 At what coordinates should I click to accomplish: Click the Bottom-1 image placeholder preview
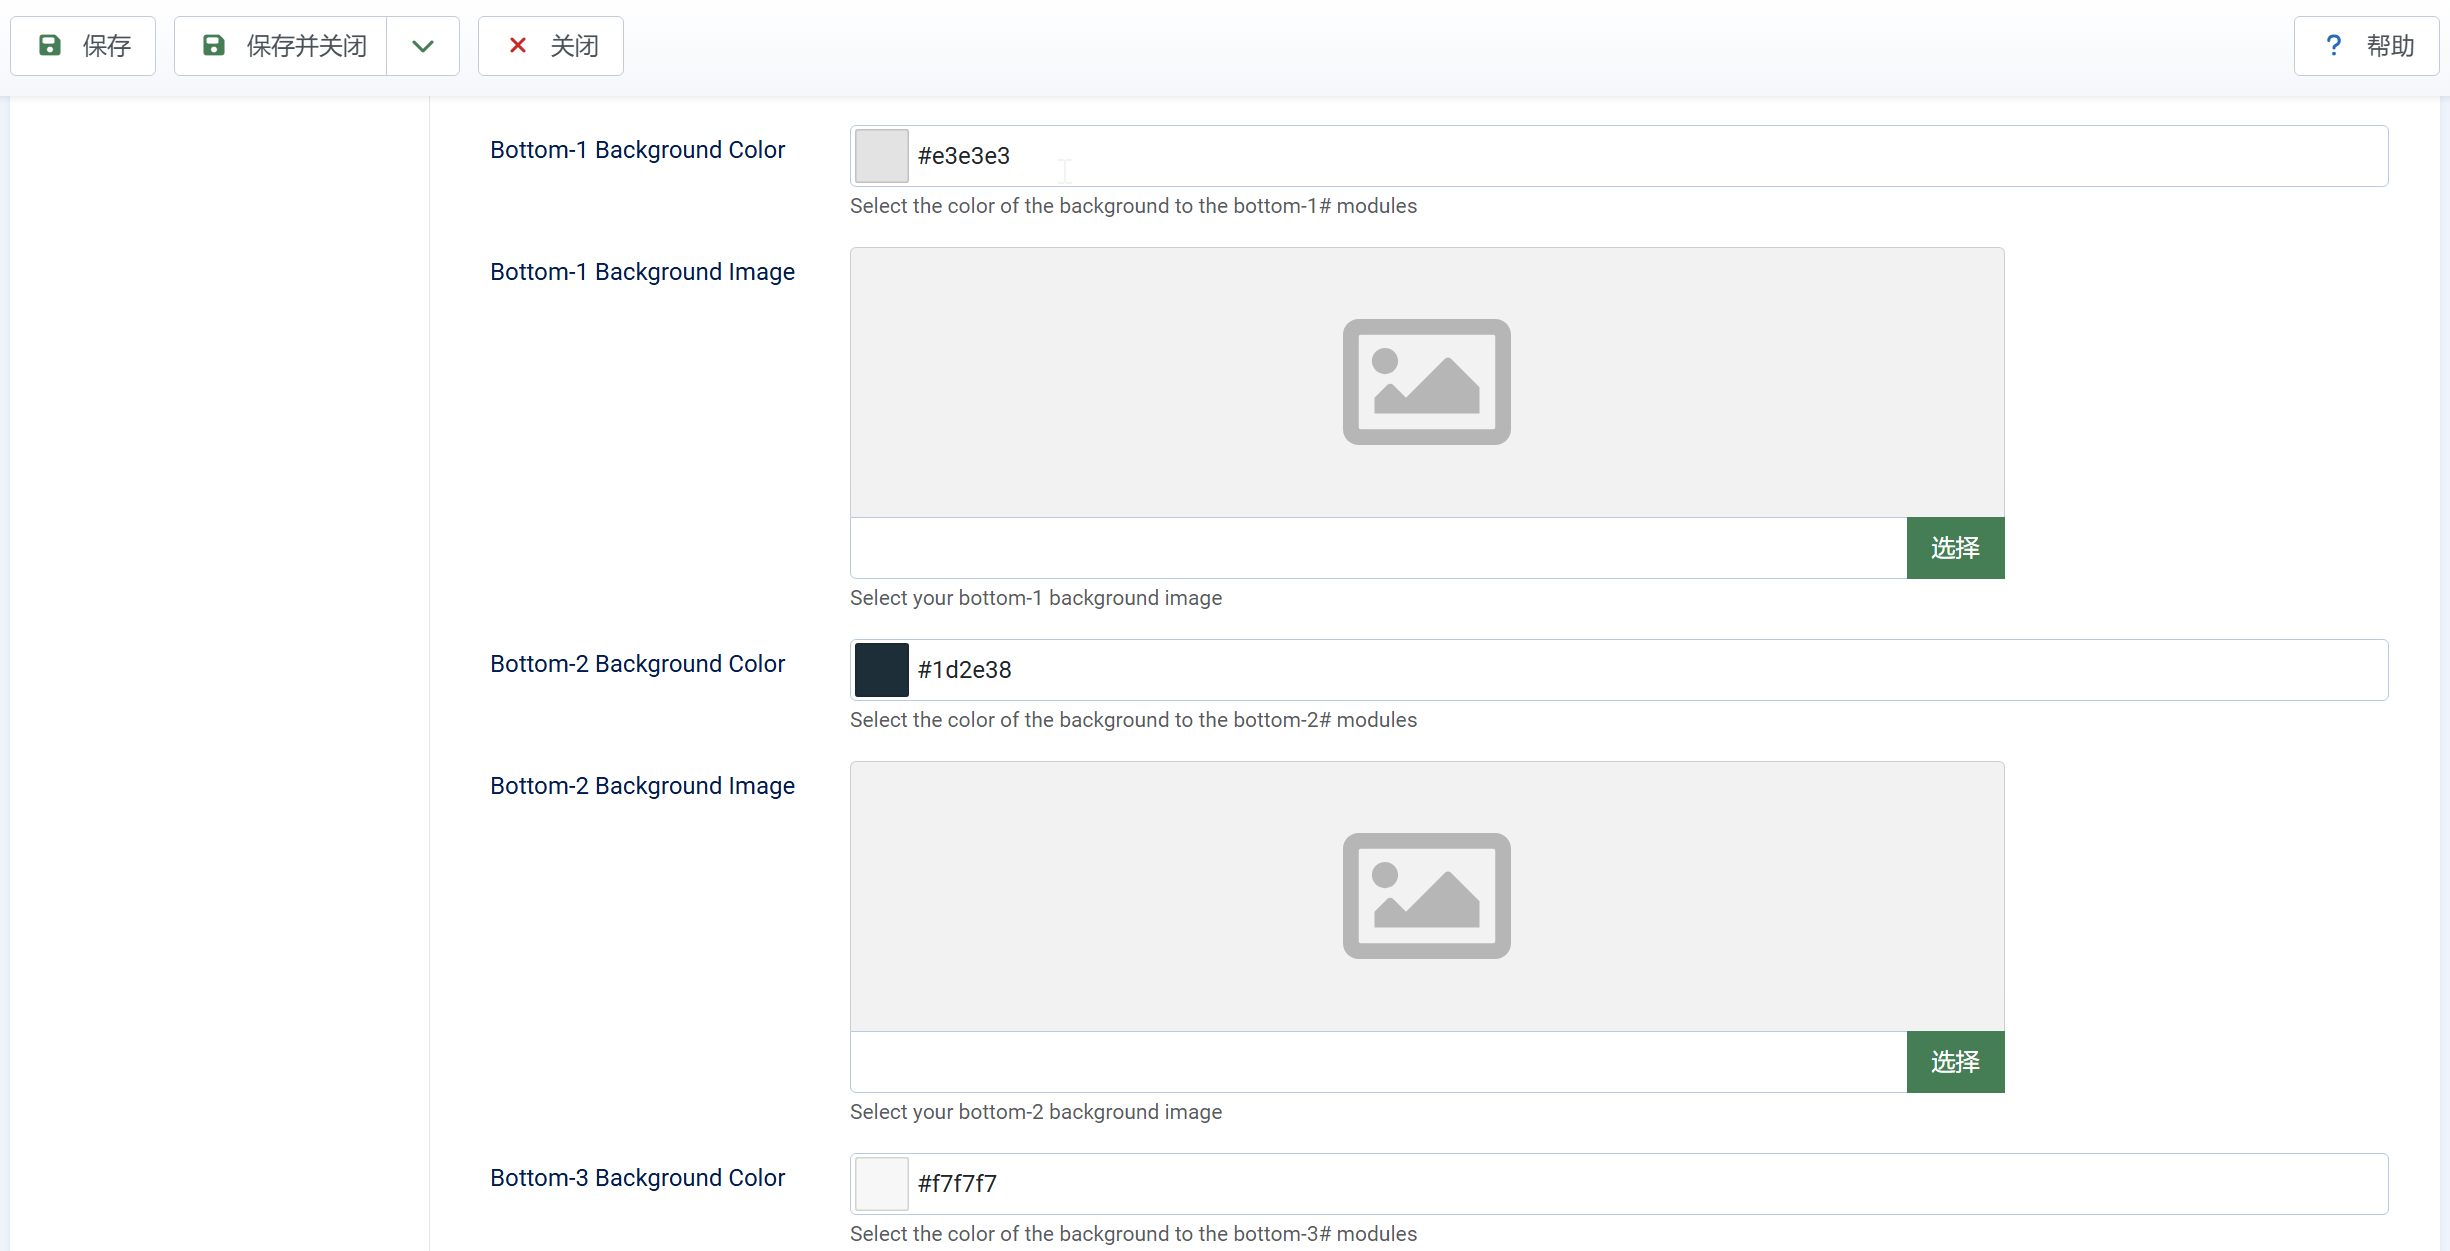click(x=1427, y=382)
